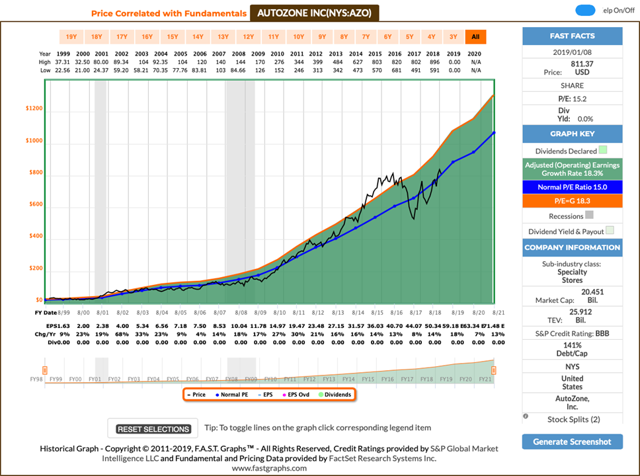Image resolution: width=640 pixels, height=476 pixels.
Task: Toggle the EPS legend item
Action: [265, 395]
